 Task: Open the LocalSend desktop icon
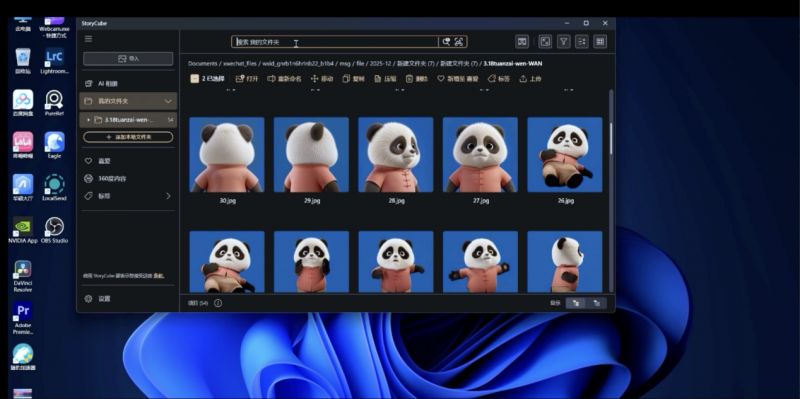tap(54, 188)
